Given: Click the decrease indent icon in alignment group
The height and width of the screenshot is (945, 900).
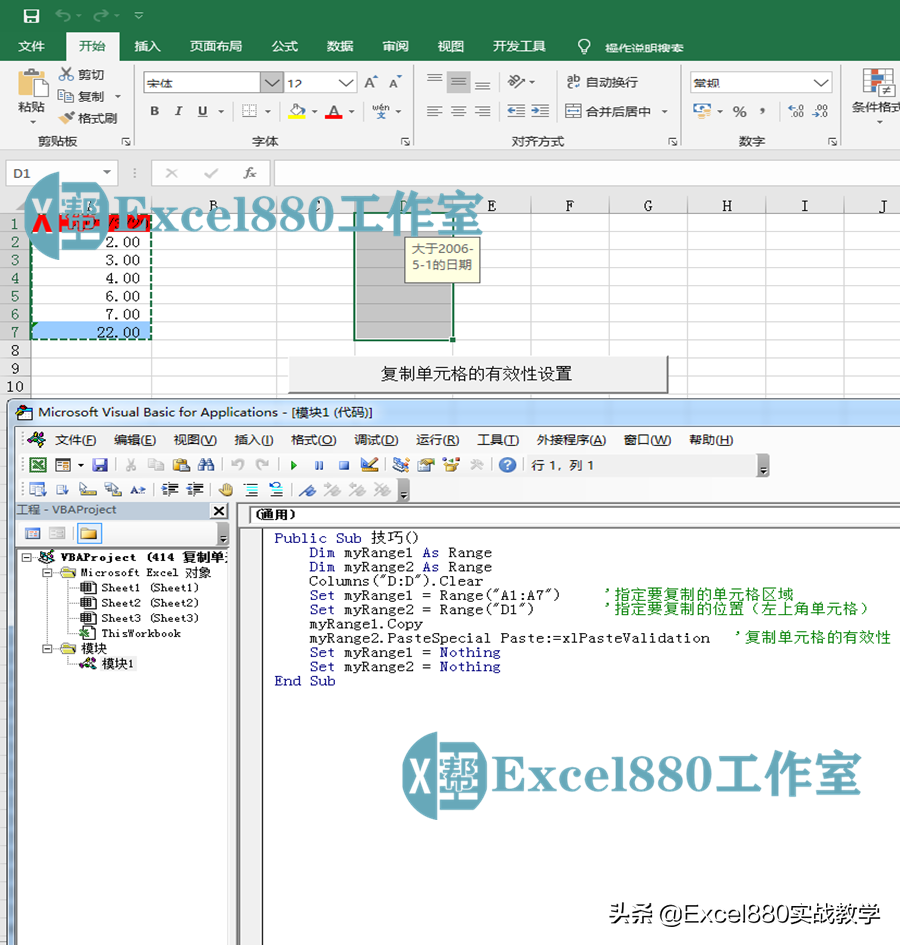Looking at the screenshot, I should (516, 111).
